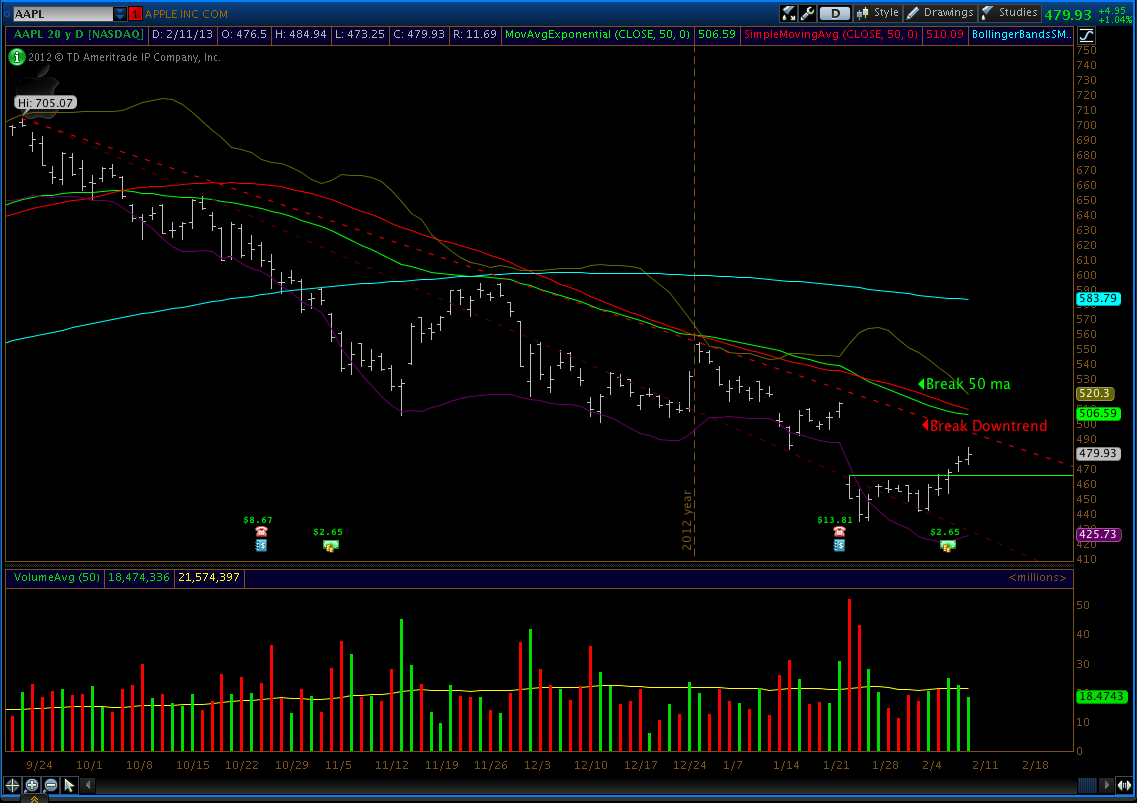Click the AAPL symbol input field
This screenshot has width=1137, height=803.
pos(62,14)
